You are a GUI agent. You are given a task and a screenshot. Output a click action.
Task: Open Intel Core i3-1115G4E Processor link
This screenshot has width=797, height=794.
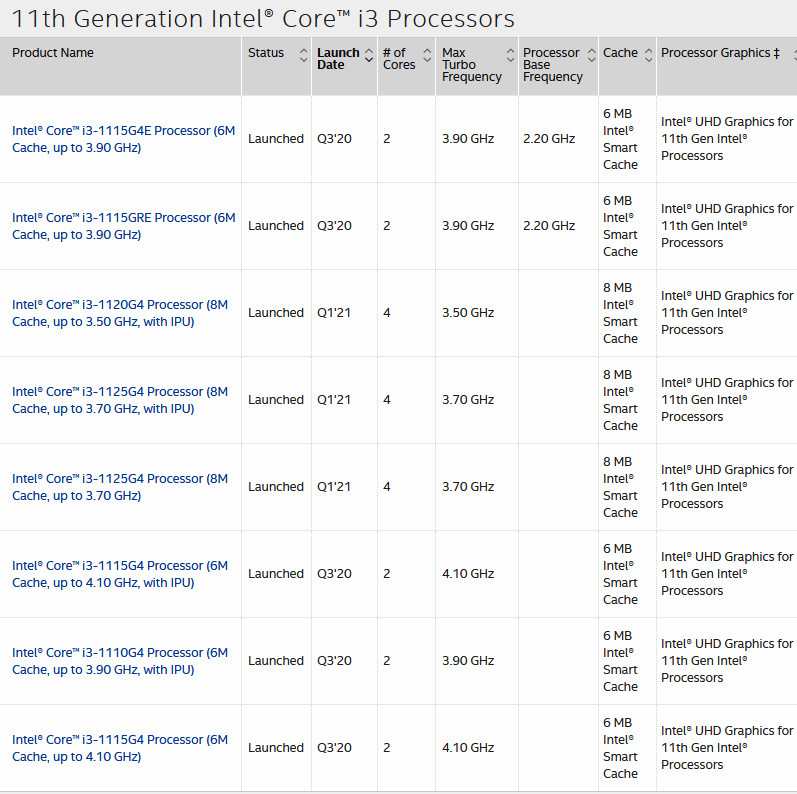coord(124,139)
